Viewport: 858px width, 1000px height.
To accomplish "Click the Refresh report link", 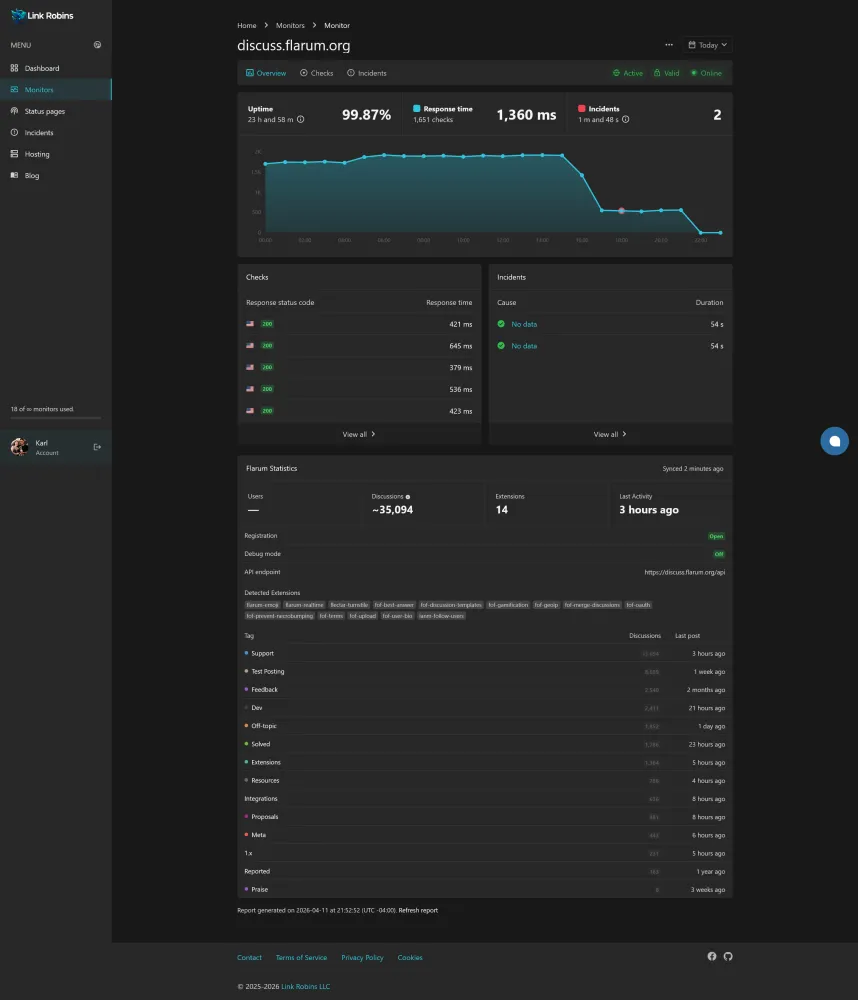I will 418,911.
